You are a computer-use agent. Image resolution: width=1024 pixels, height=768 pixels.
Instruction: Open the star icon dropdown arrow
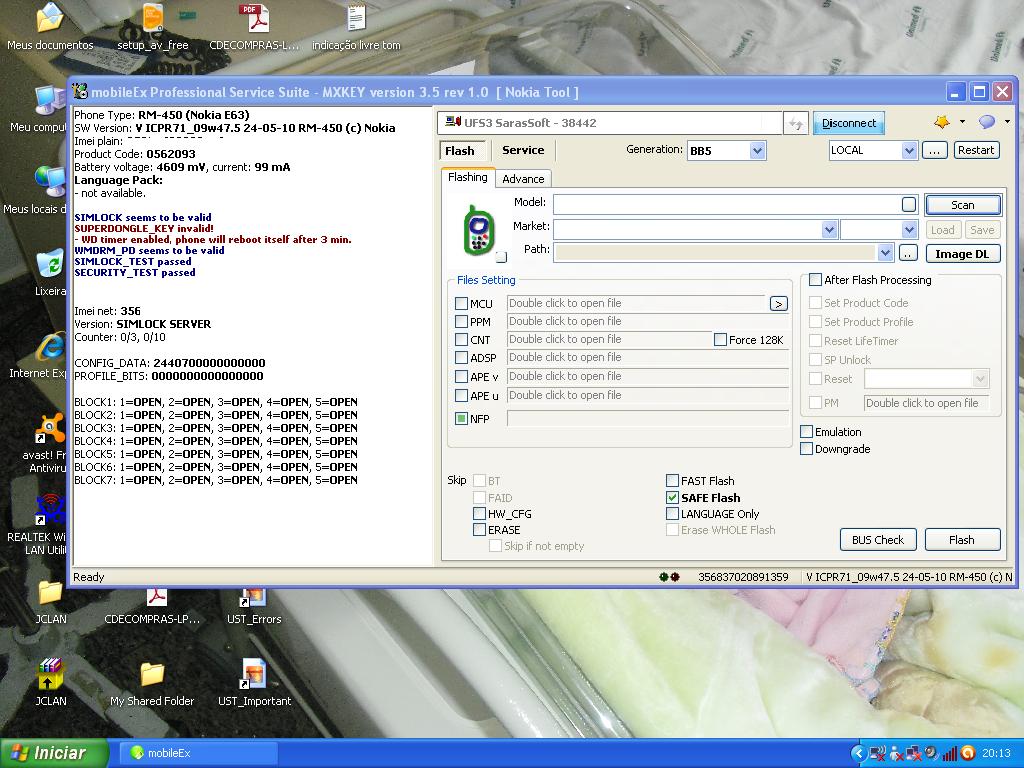962,121
